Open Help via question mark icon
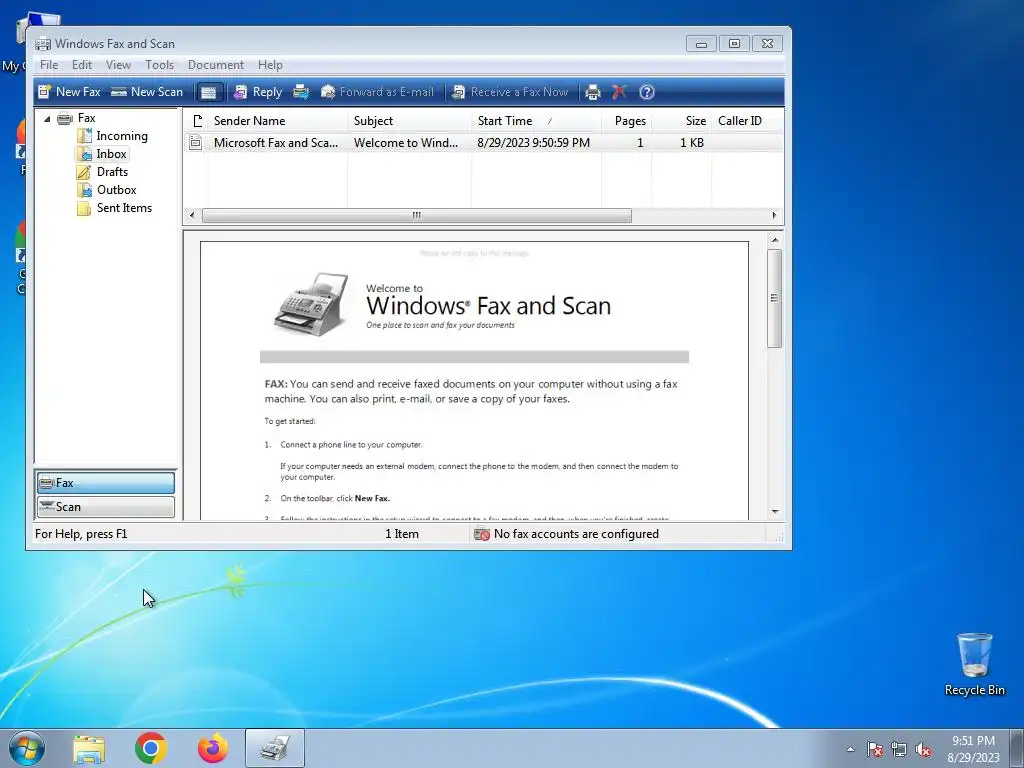1024x768 pixels. tap(647, 92)
